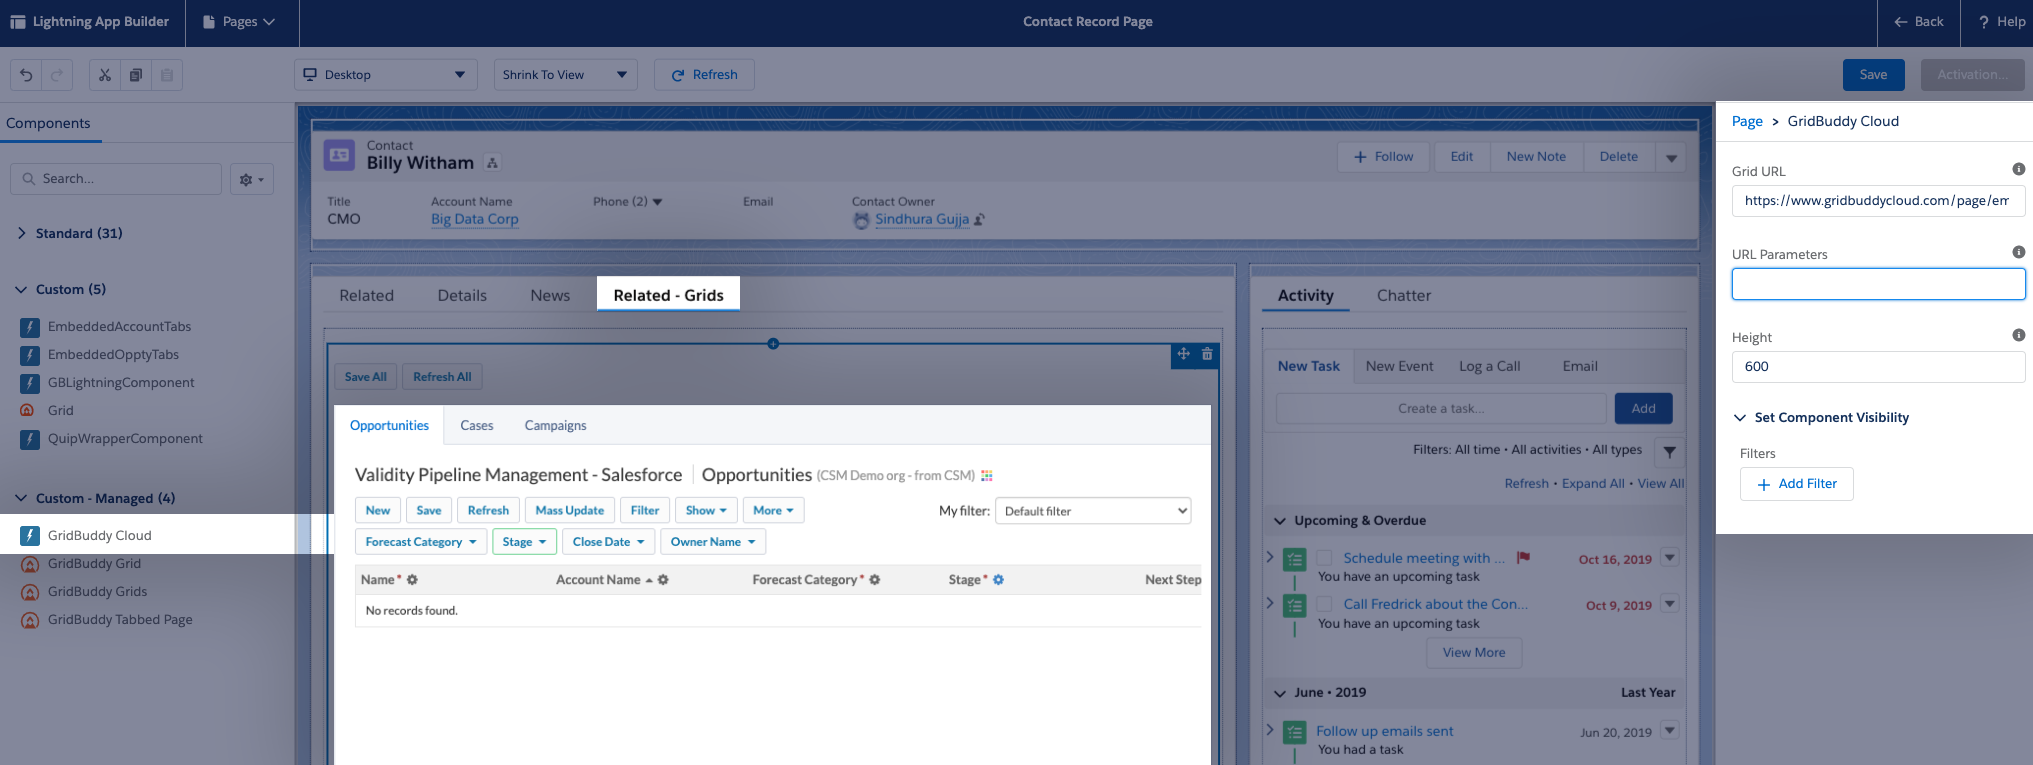Switch to the Chatter tab
The height and width of the screenshot is (765, 2033).
(x=1403, y=296)
